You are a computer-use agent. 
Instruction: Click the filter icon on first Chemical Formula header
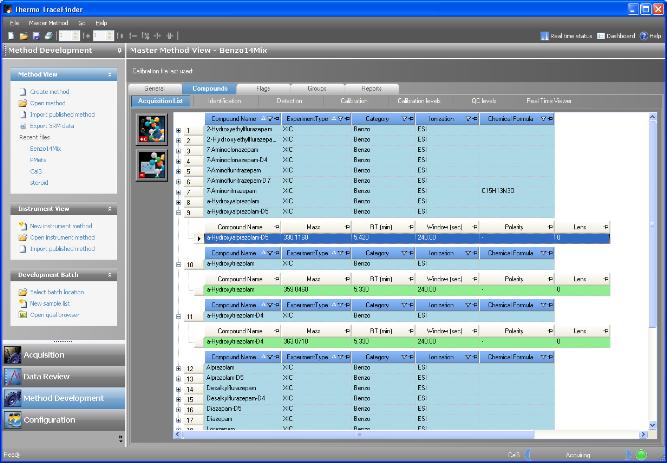coord(544,119)
